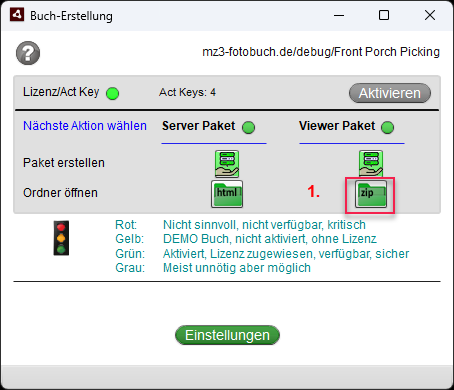The image size is (454, 390).
Task: Click the traffic light legend icon
Action: coord(61,238)
